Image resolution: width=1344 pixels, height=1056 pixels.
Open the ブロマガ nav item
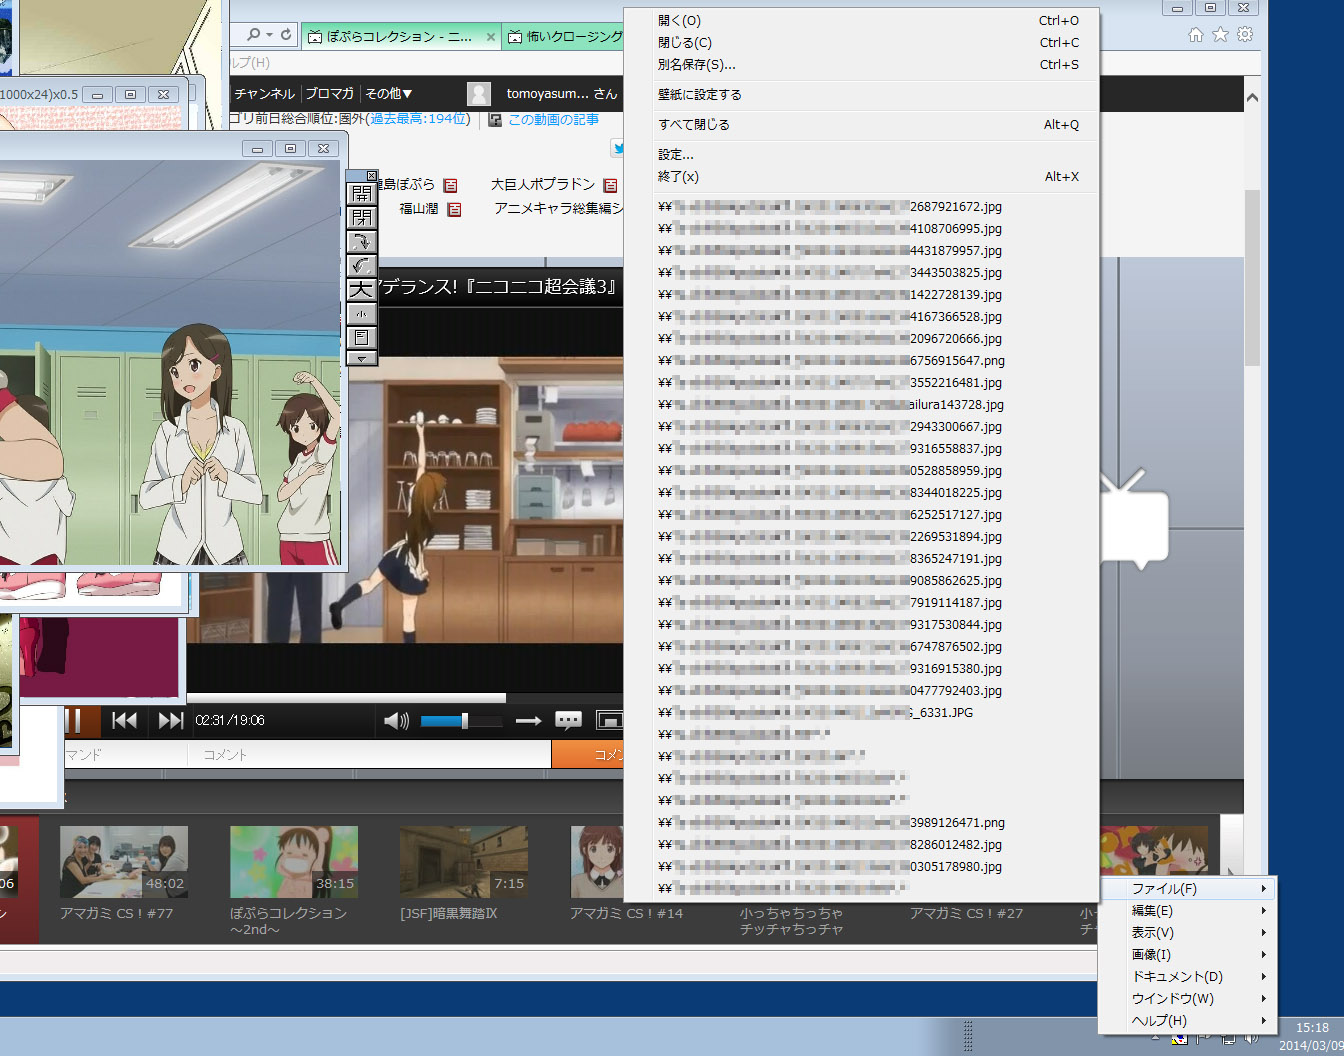pyautogui.click(x=329, y=93)
